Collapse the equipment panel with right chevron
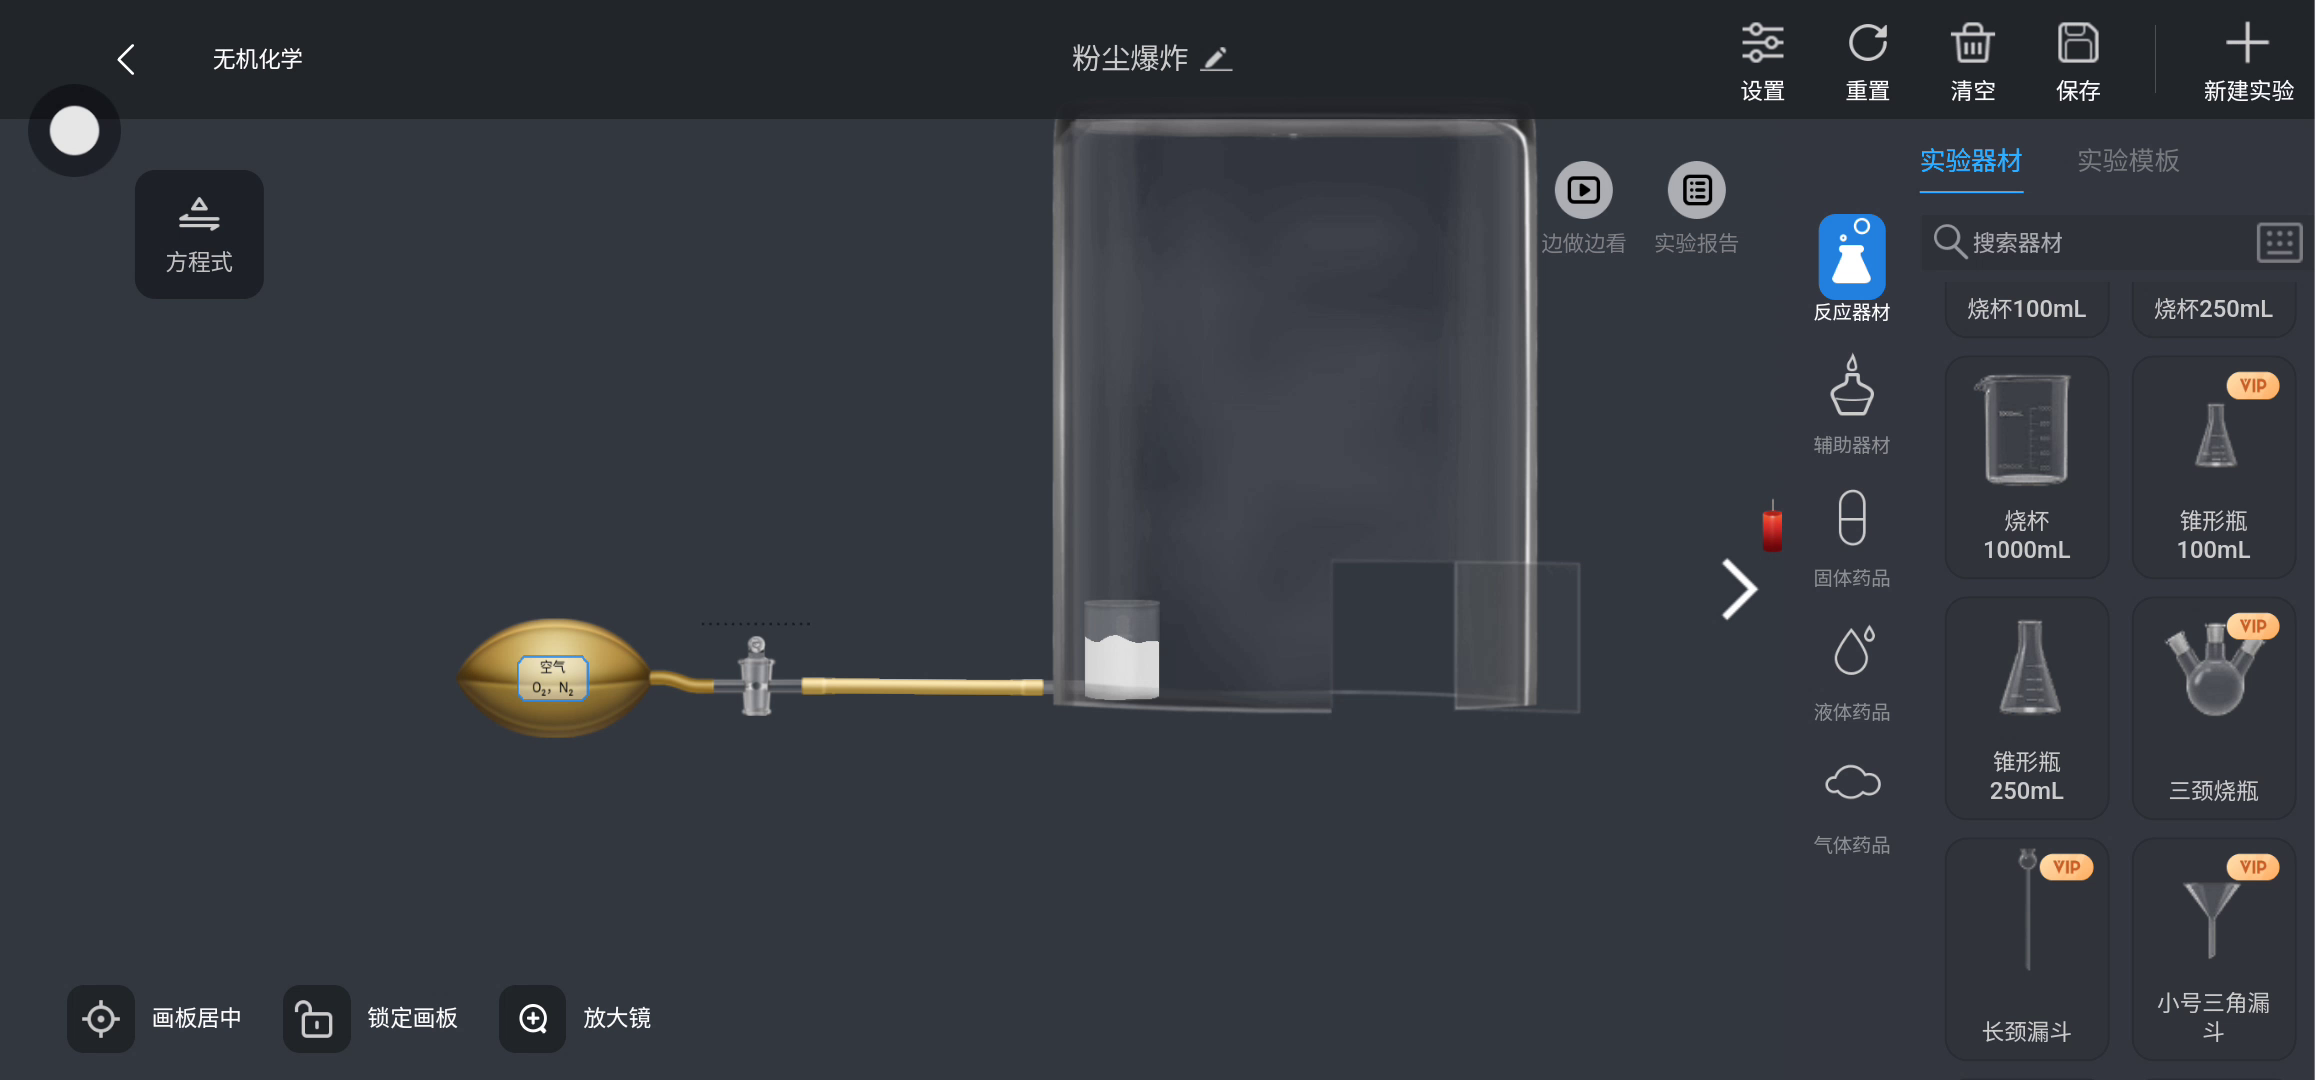Screen dimensions: 2316x1080 [1738, 589]
